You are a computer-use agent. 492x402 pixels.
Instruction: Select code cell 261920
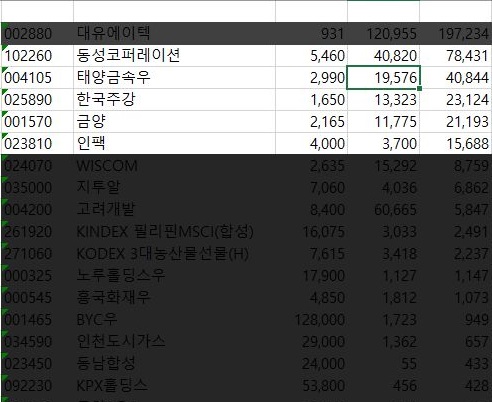(37, 232)
